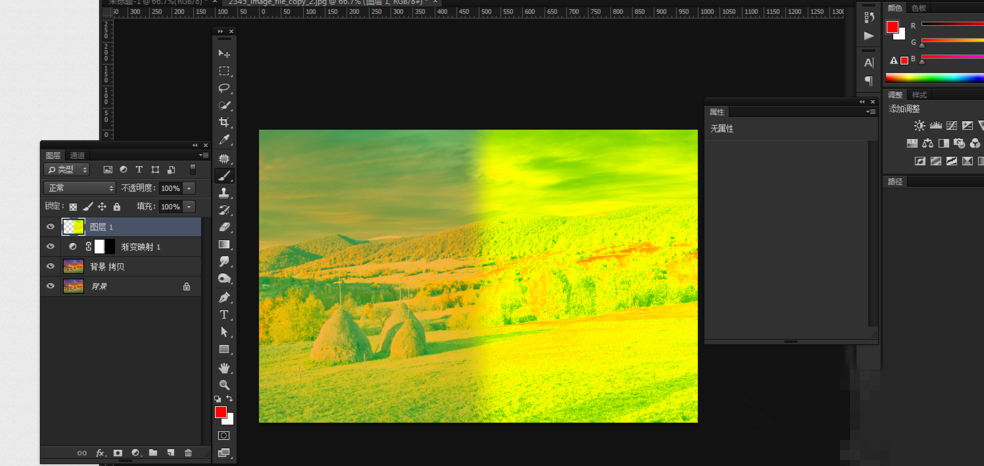Open the blend mode 正常 dropdown
This screenshot has height=466, width=984.
pos(80,188)
